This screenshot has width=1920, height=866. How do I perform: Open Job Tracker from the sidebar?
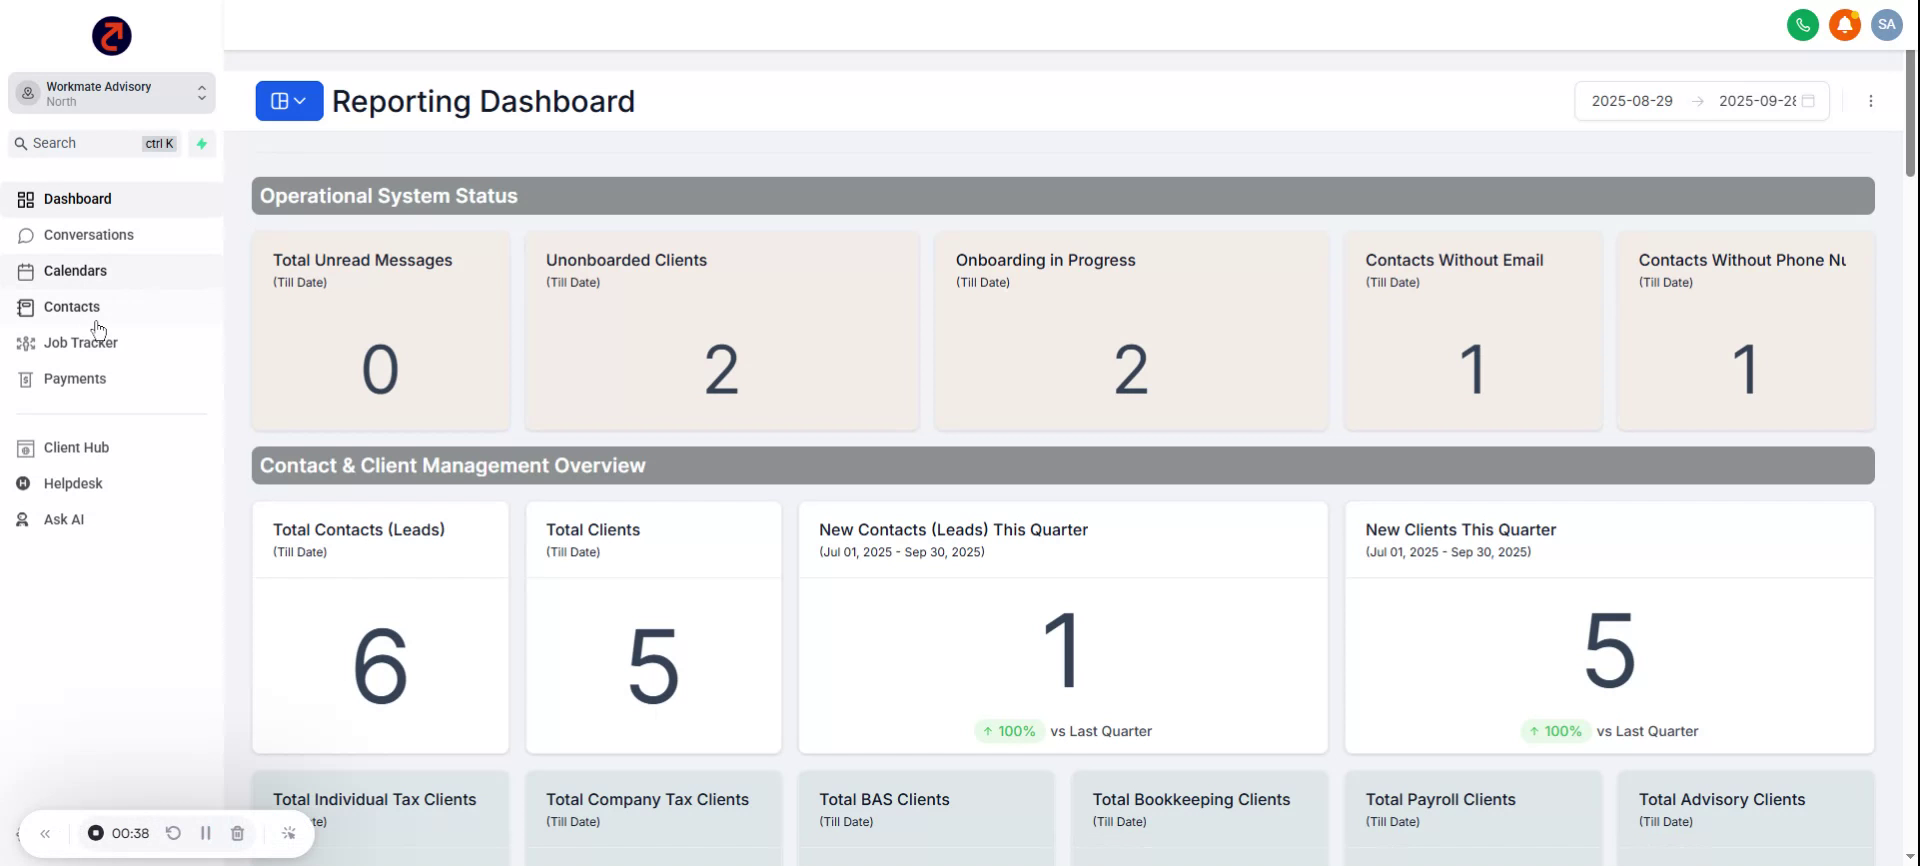(x=80, y=343)
